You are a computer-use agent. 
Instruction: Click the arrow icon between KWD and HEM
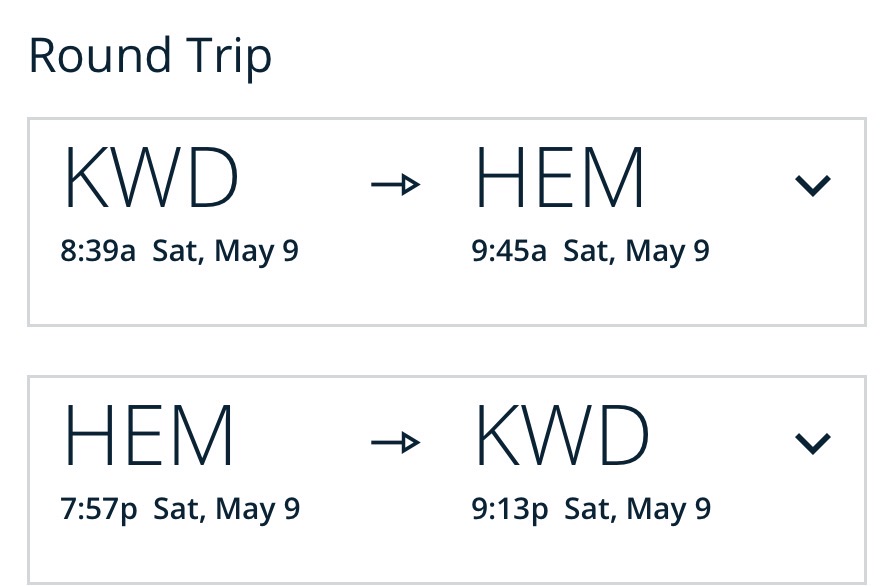[395, 184]
